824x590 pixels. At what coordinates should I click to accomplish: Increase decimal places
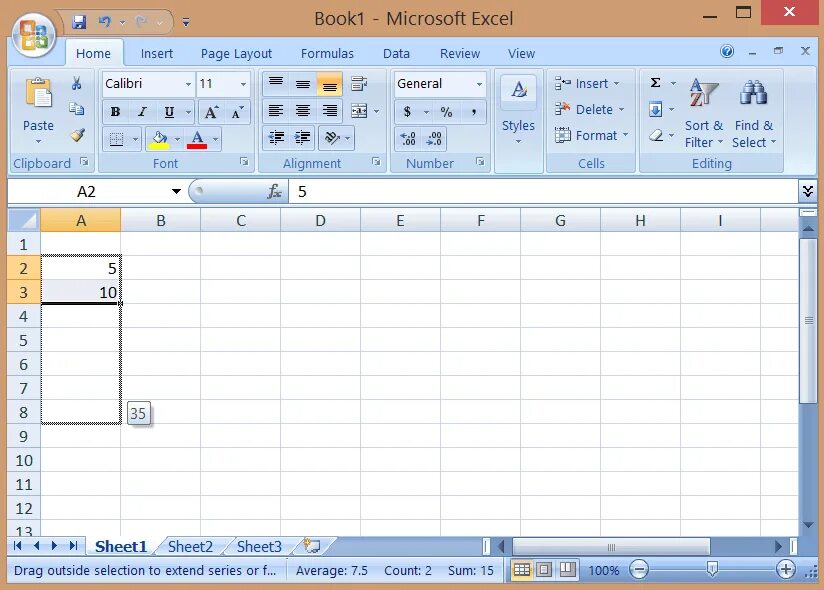point(408,139)
